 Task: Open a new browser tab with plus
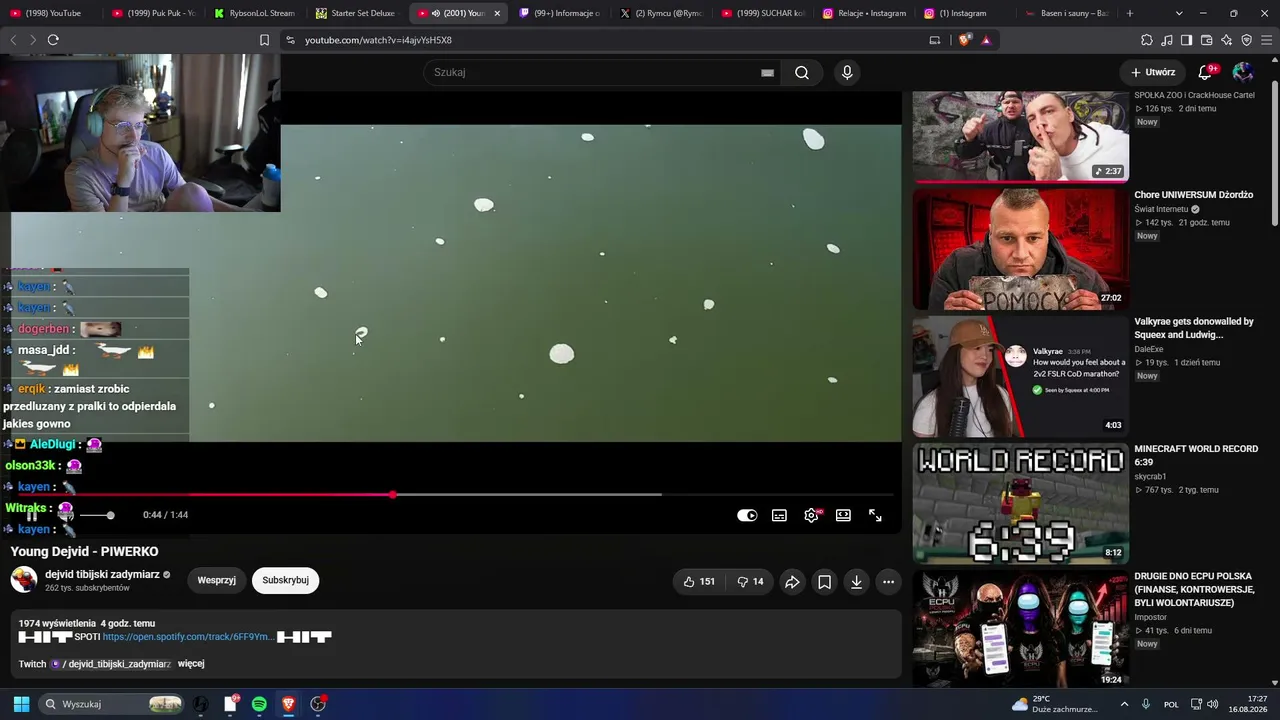click(x=1130, y=13)
